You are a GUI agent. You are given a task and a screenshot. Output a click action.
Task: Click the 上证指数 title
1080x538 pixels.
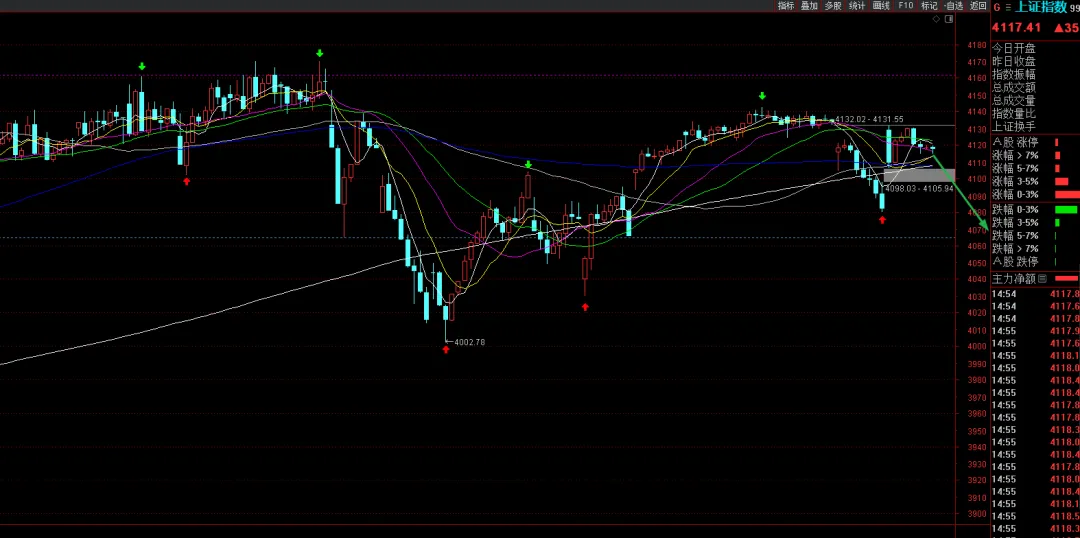1041,7
